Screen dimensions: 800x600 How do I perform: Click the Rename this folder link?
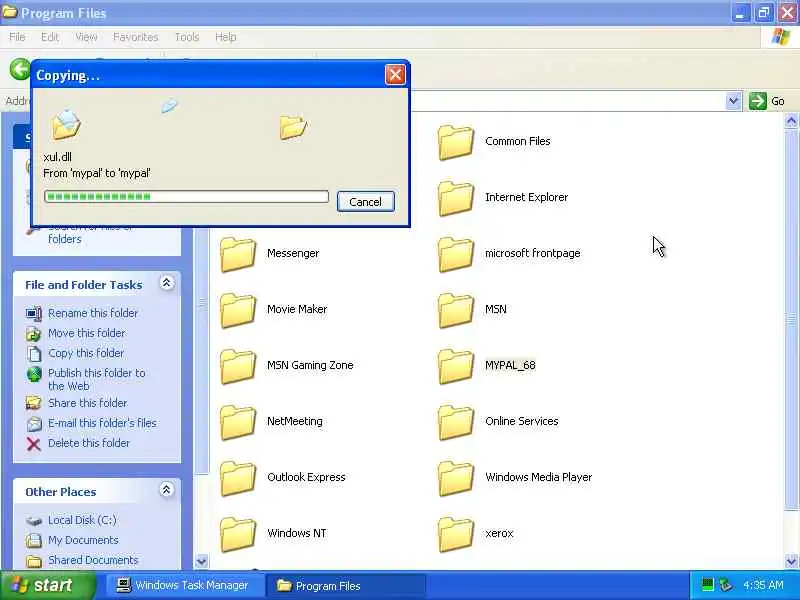coord(93,313)
